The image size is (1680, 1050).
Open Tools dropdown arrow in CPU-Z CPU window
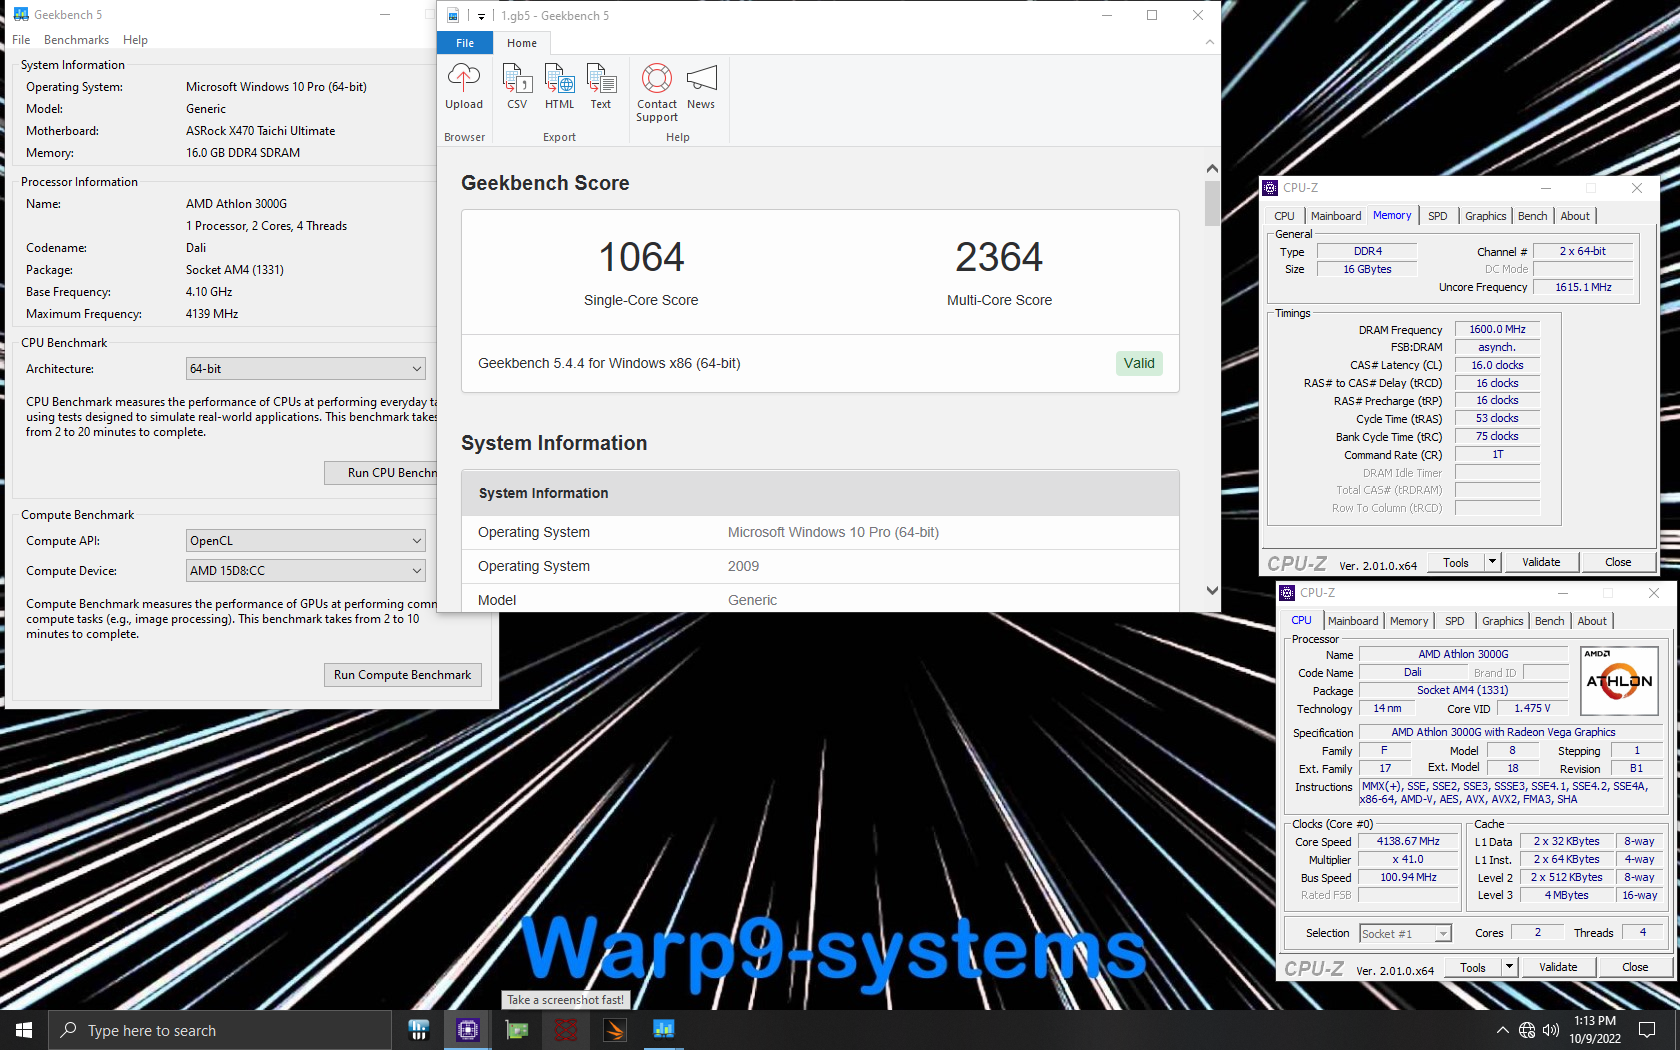[x=1509, y=967]
